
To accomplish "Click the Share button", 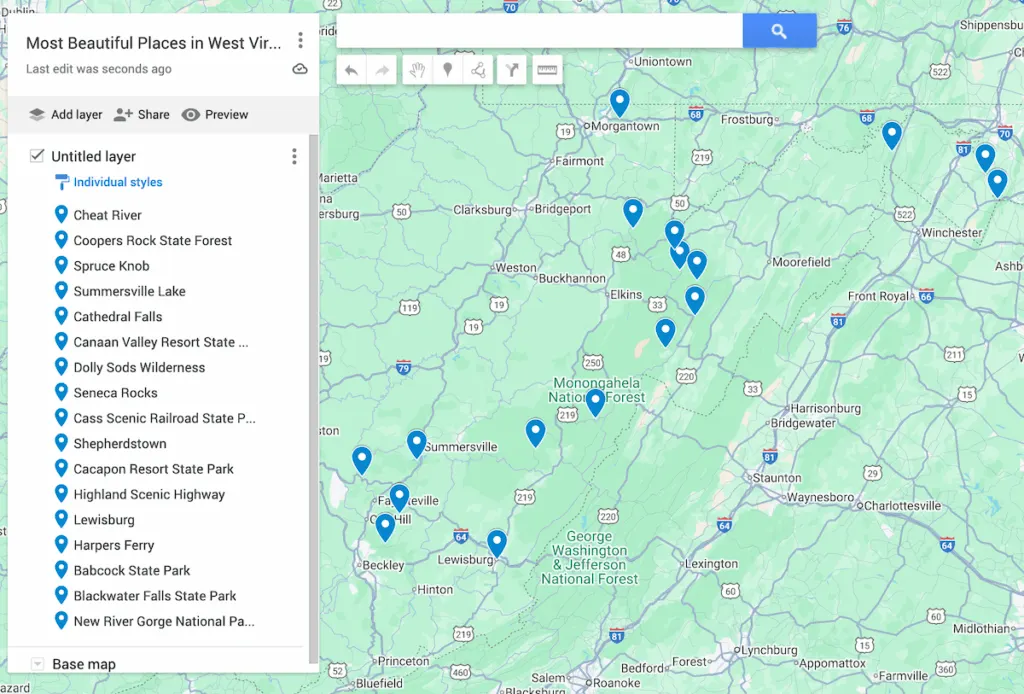I will pos(141,114).
